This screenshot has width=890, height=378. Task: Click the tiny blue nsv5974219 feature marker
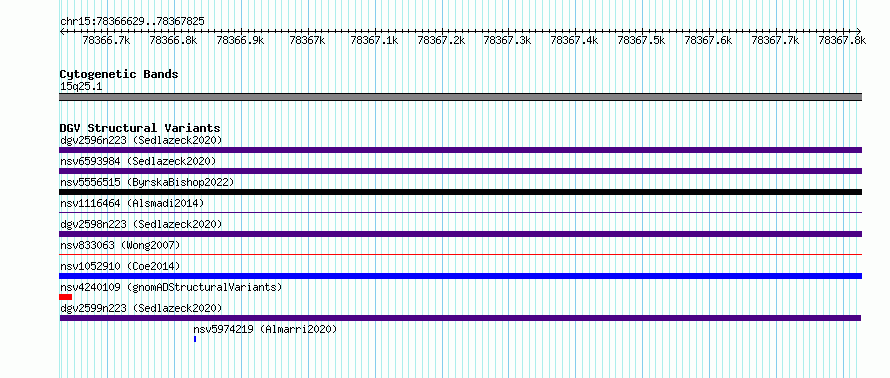pyautogui.click(x=195, y=339)
